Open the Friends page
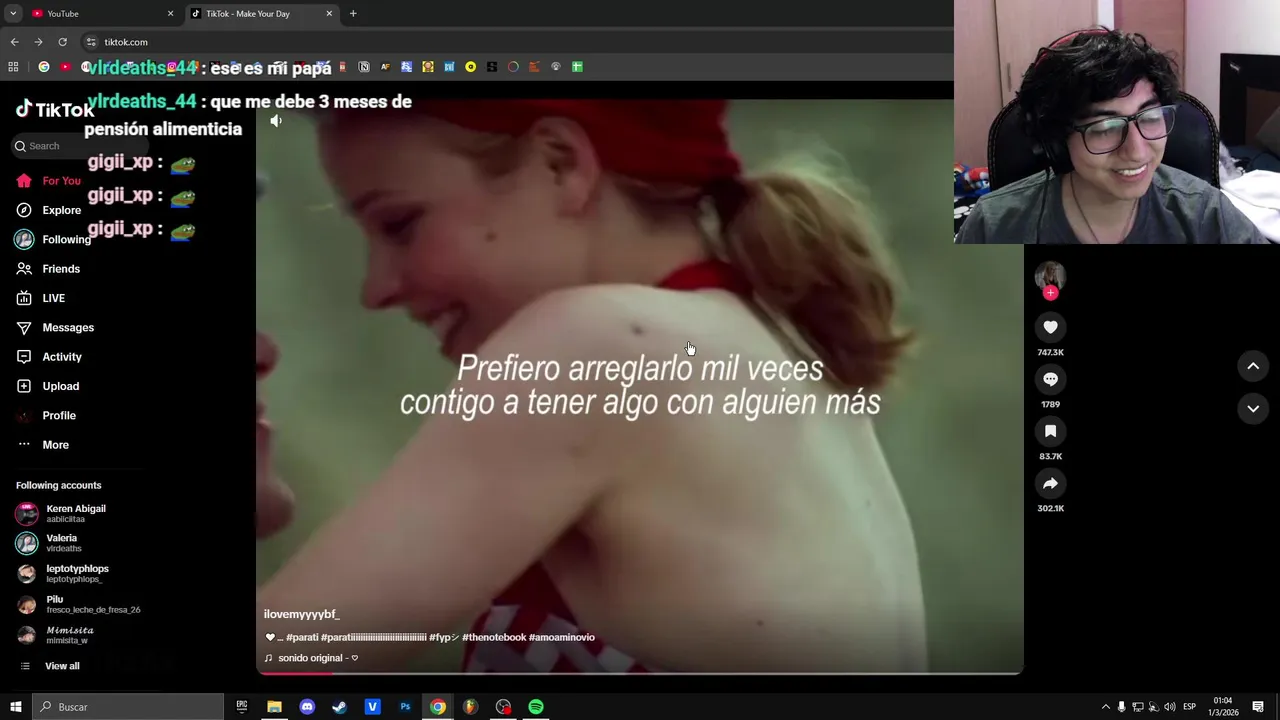The width and height of the screenshot is (1280, 720). pyautogui.click(x=48, y=269)
